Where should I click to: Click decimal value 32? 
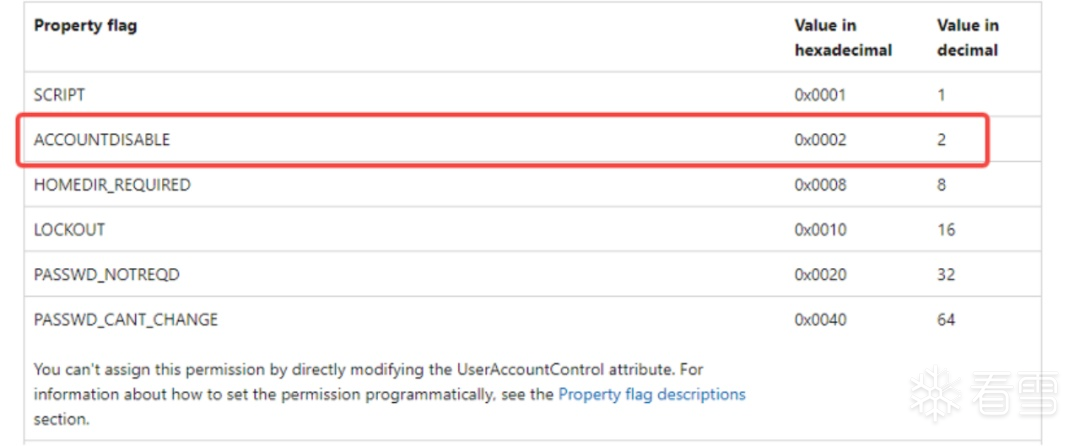coord(946,275)
